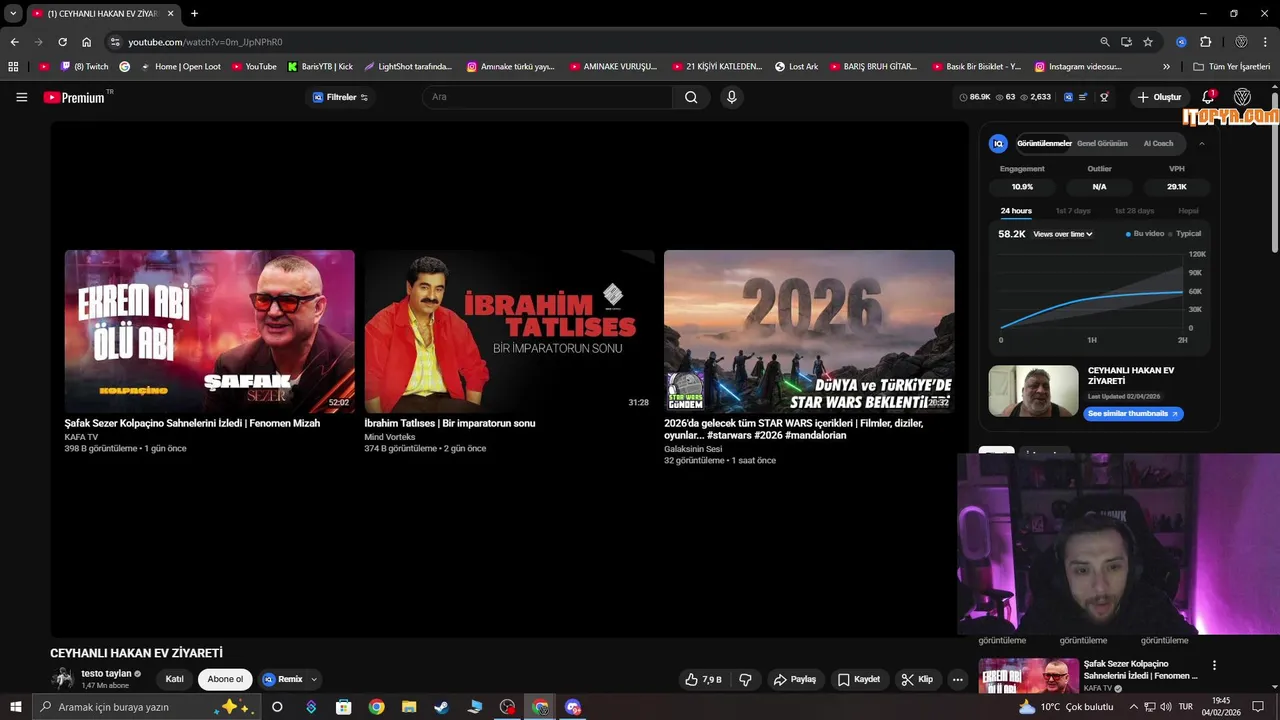Open the Chrome apps grid in bookmarks bar
This screenshot has height=720, width=1280.
(x=13, y=67)
